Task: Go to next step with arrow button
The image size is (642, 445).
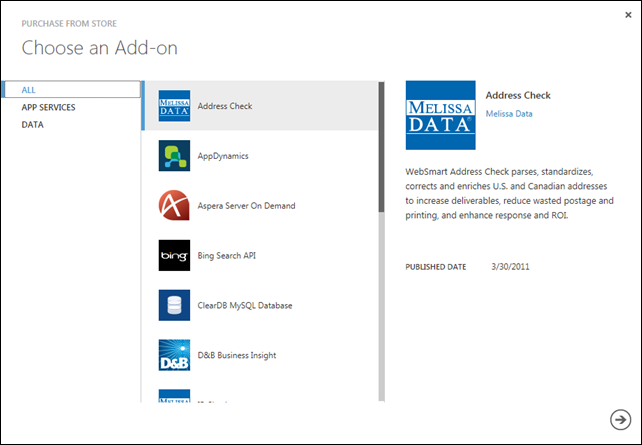Action: tap(620, 420)
